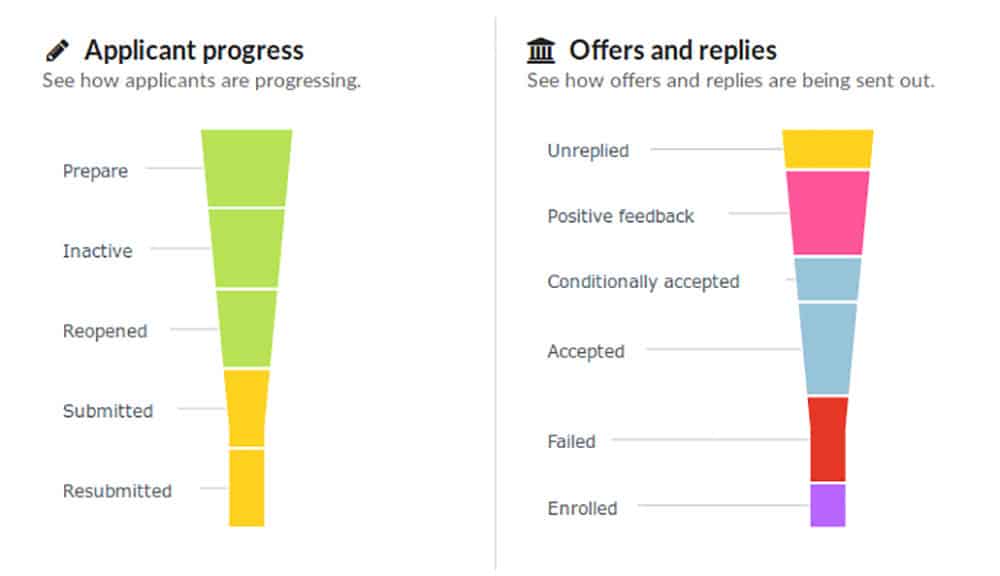Click the Positive feedback label

point(621,216)
